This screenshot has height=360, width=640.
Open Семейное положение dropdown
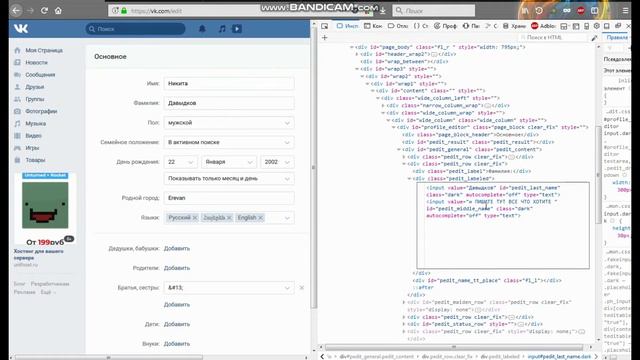pyautogui.click(x=229, y=142)
